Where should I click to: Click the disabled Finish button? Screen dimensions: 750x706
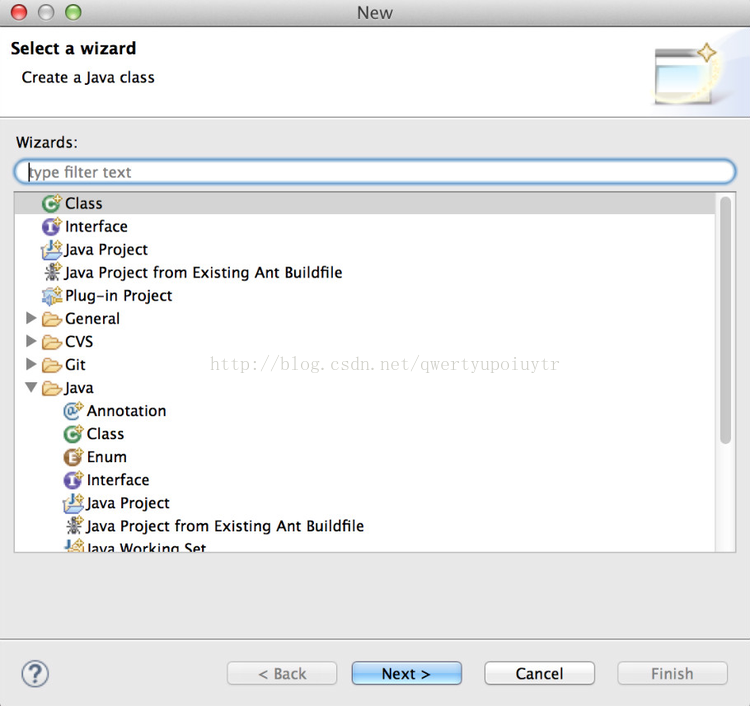673,673
